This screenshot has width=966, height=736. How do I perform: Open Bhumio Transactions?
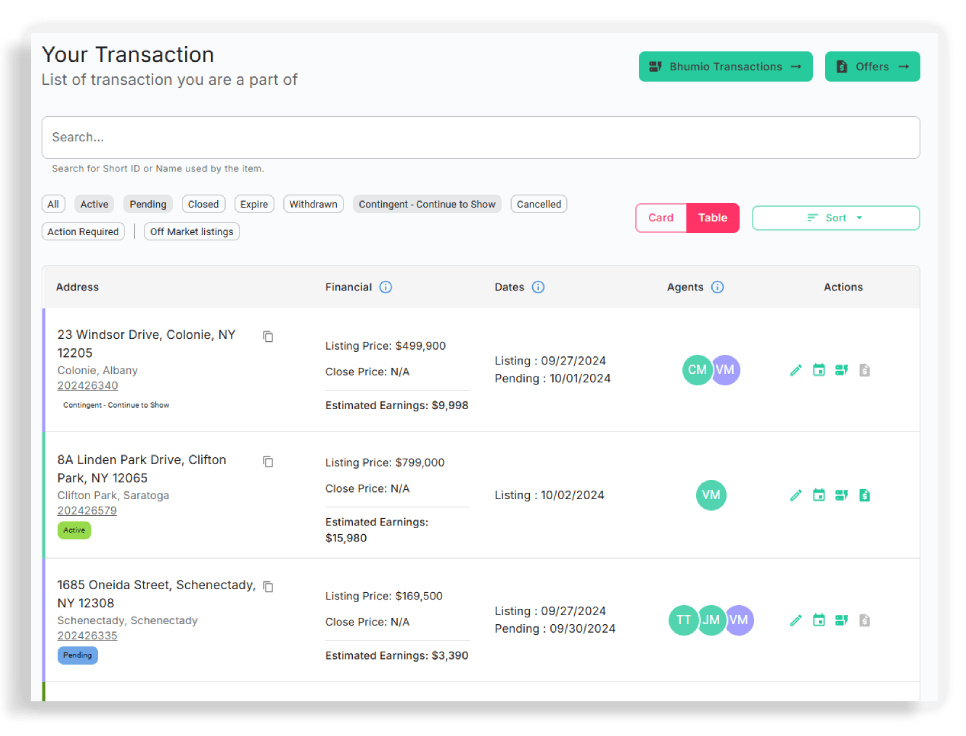point(725,66)
